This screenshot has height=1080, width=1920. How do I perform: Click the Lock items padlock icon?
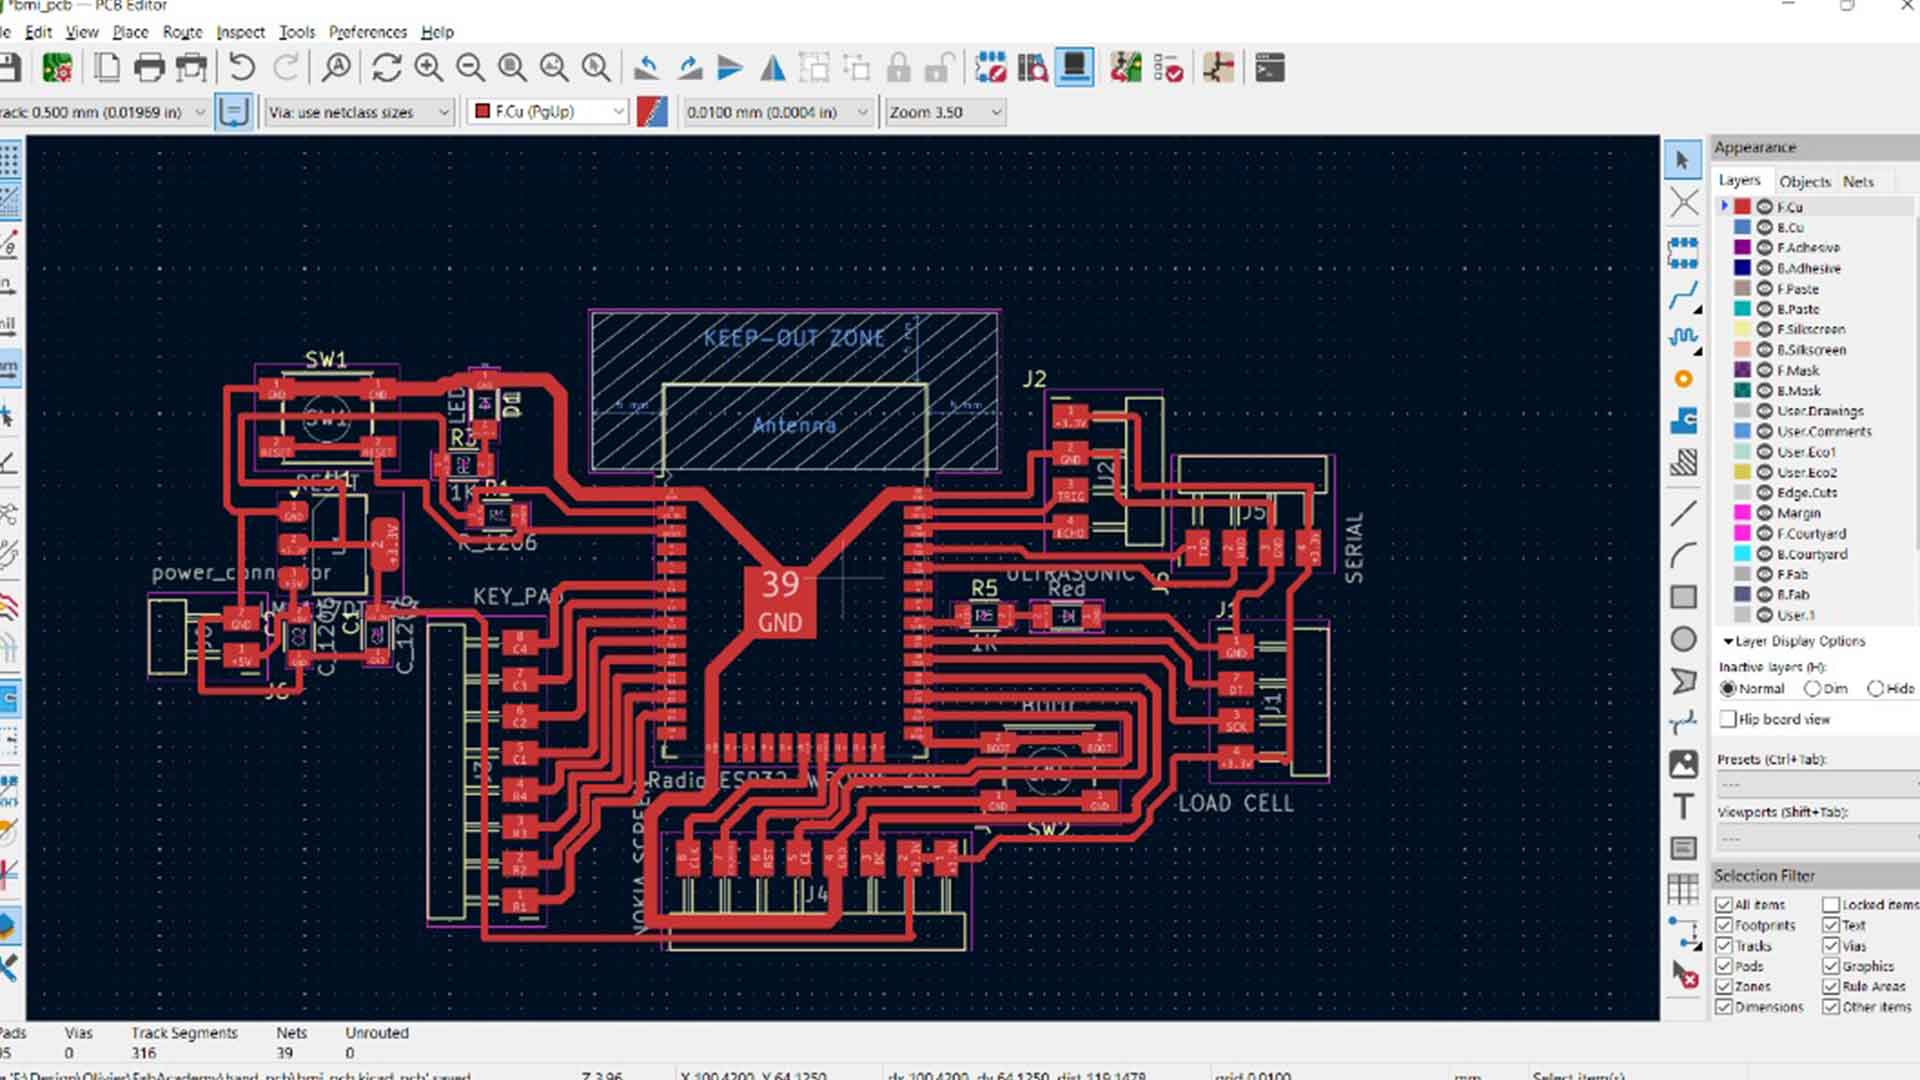click(899, 68)
